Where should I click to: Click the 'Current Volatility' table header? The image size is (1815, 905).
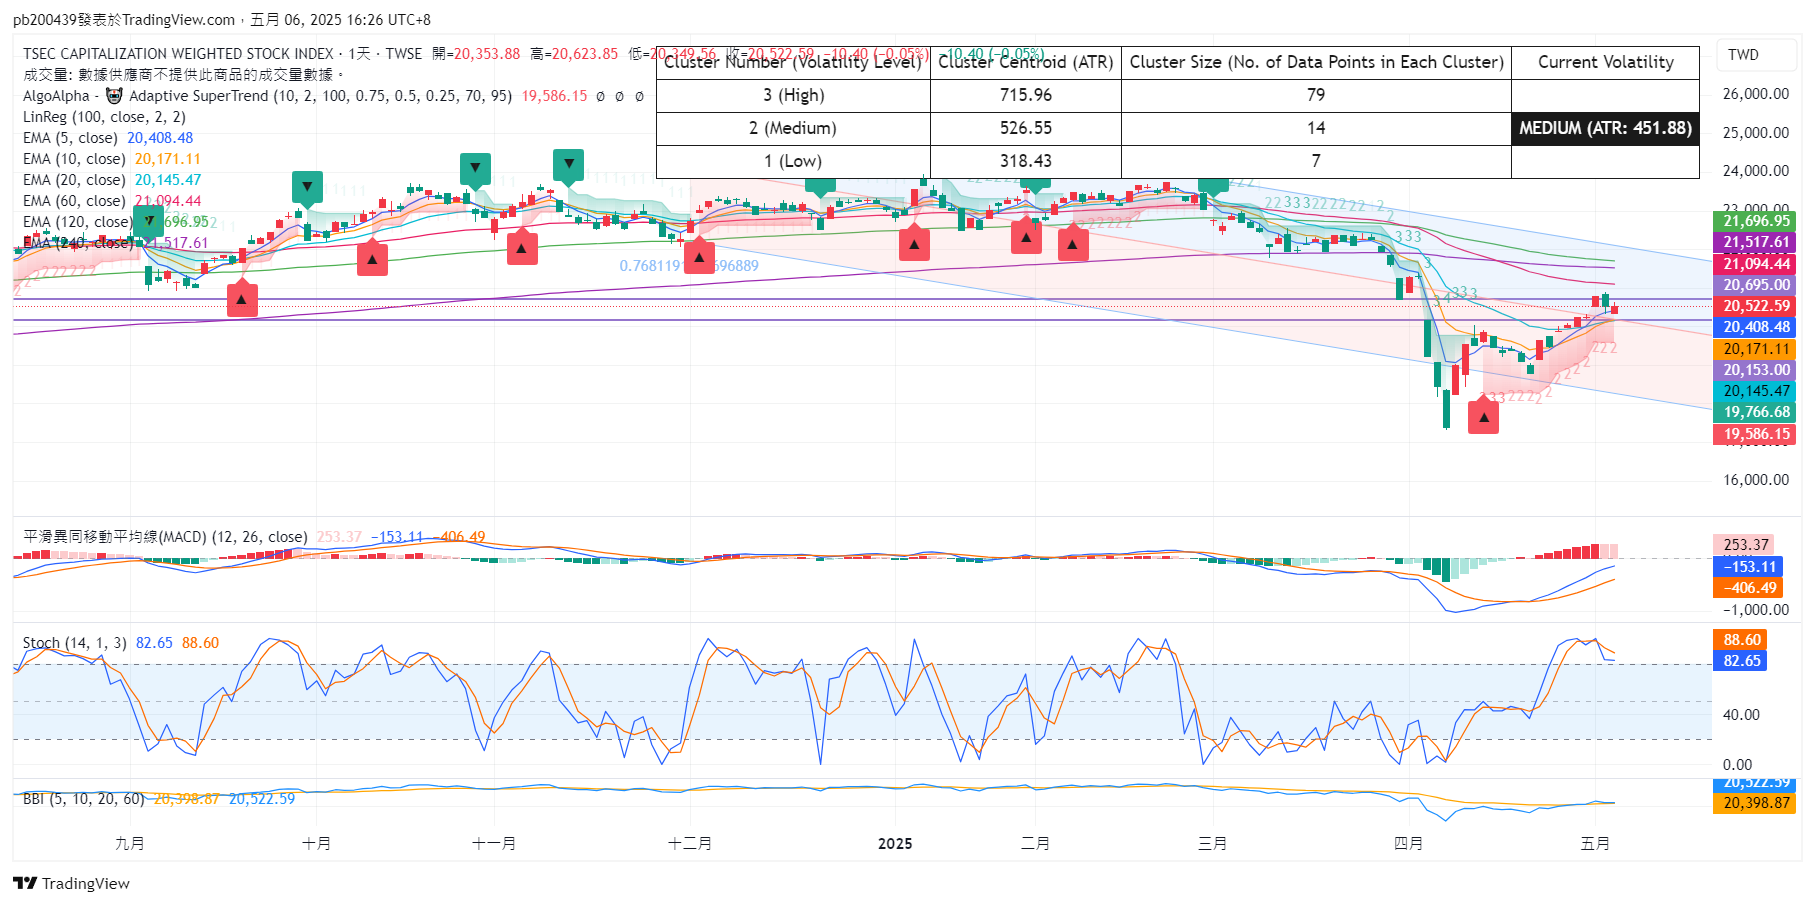point(1605,62)
